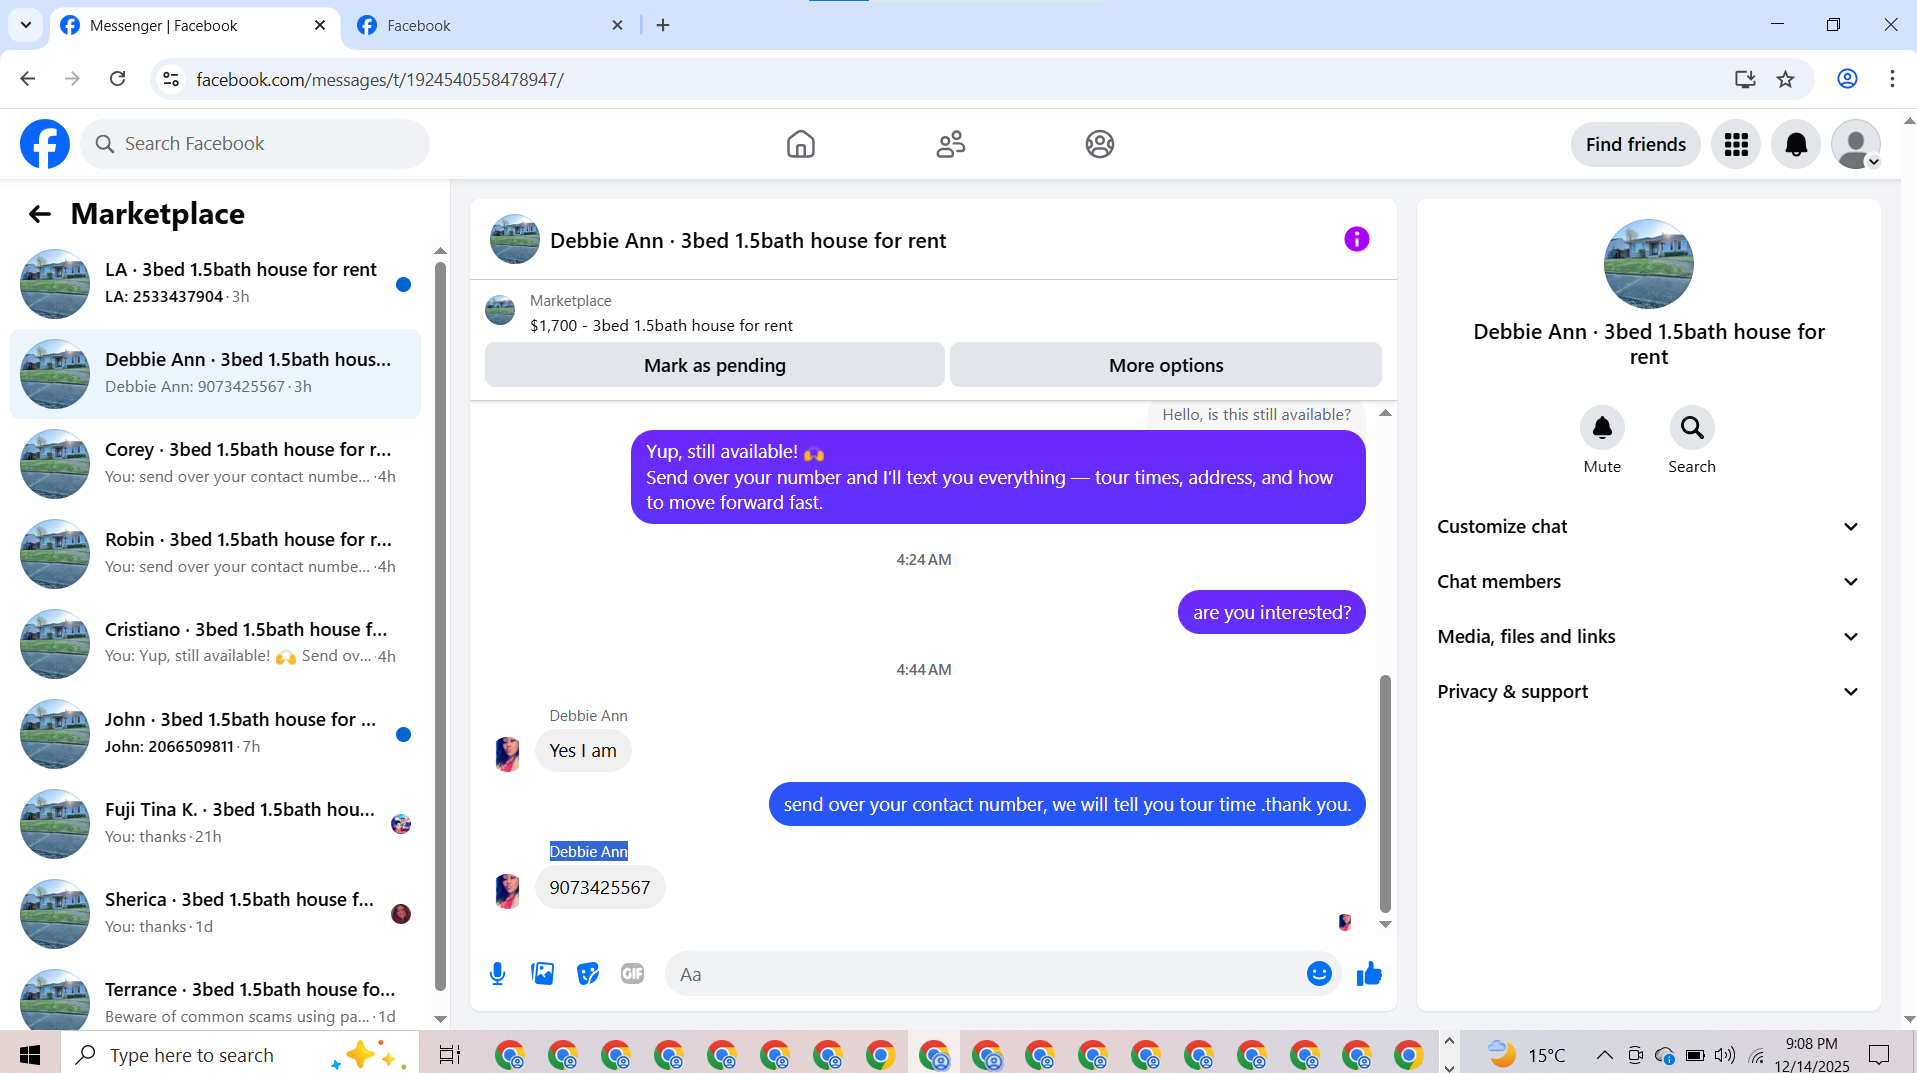Click the 'Yes I am' message
The width and height of the screenshot is (1917, 1073).
point(583,750)
